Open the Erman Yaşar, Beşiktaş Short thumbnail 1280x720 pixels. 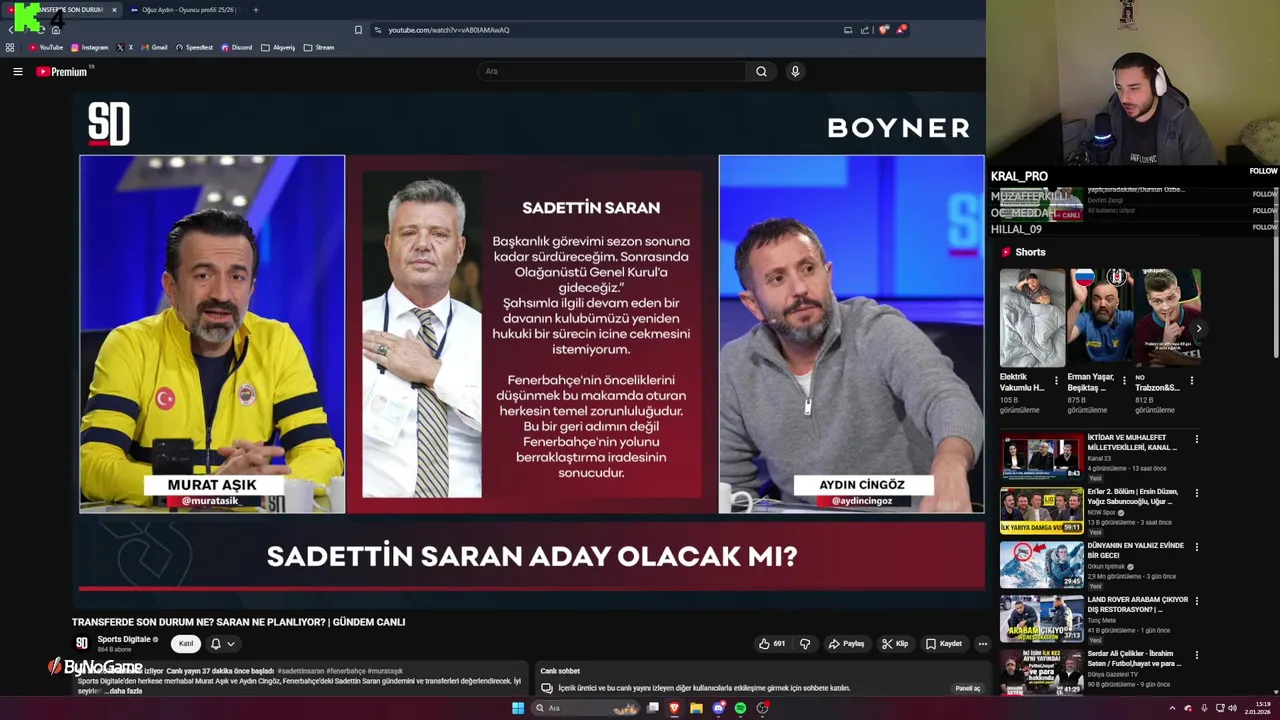[1099, 317]
